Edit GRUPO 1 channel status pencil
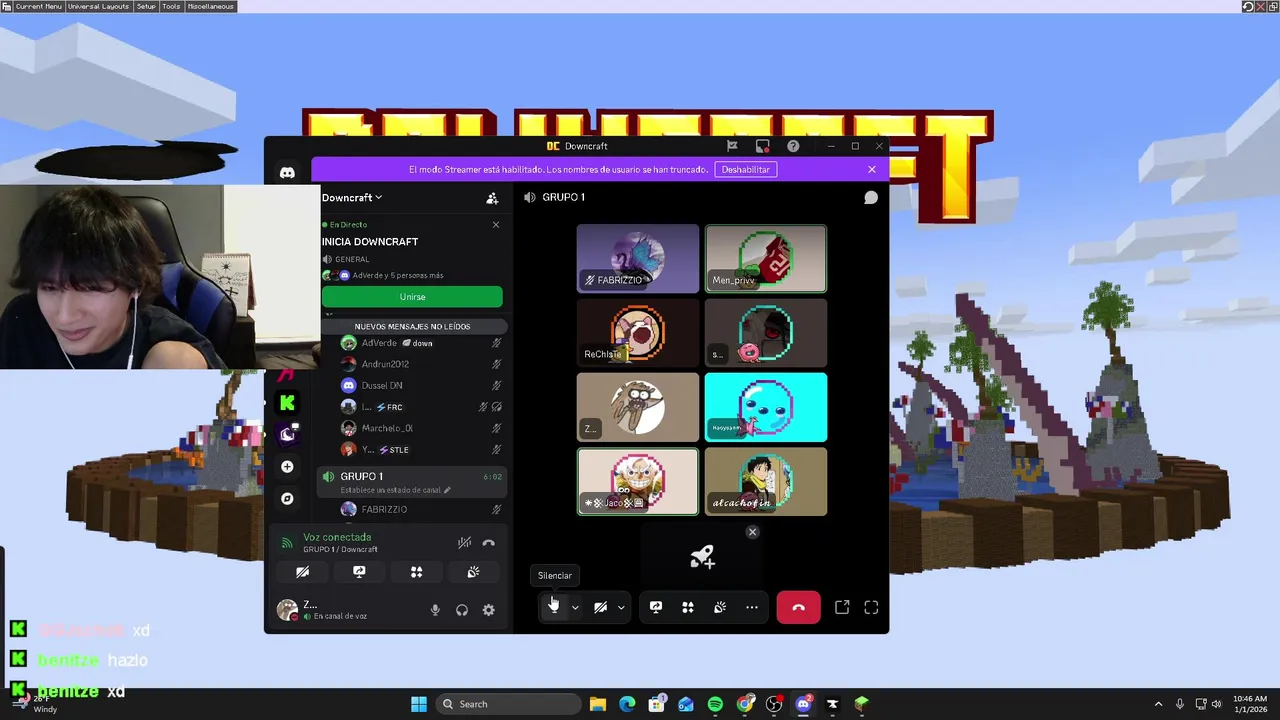This screenshot has width=1280, height=720. [x=447, y=490]
